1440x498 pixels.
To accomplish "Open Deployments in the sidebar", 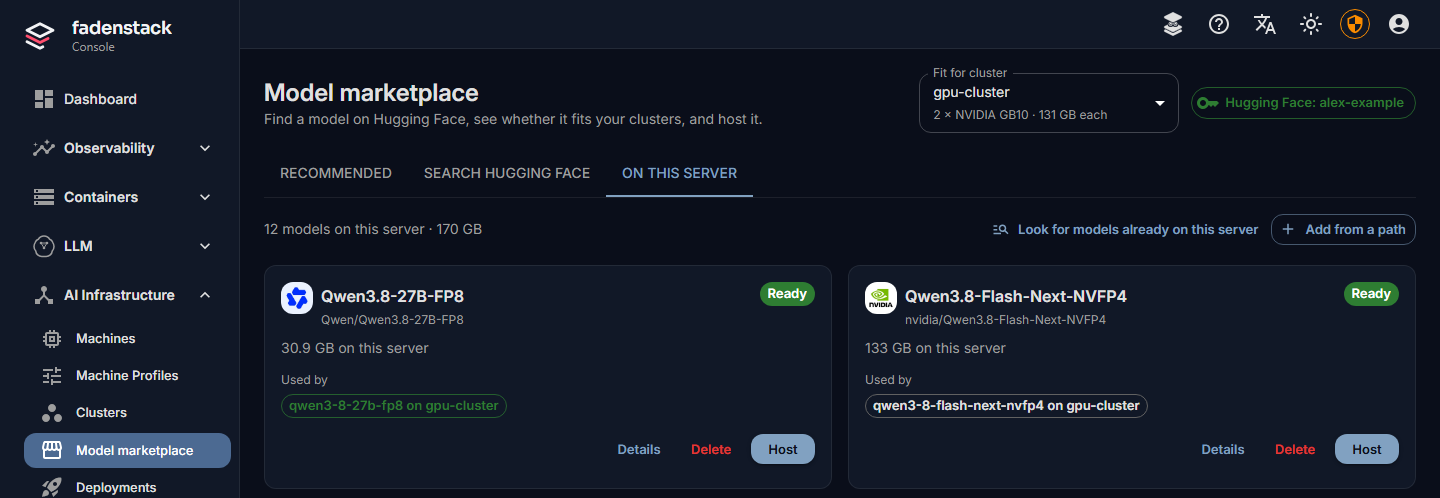I will click(127, 487).
